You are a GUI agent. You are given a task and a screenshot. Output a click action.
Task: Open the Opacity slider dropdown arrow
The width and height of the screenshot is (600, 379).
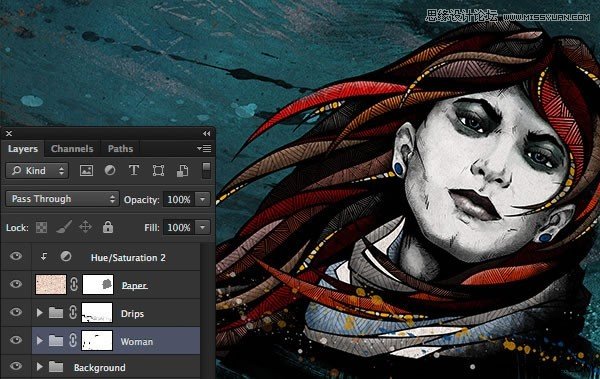click(x=202, y=199)
